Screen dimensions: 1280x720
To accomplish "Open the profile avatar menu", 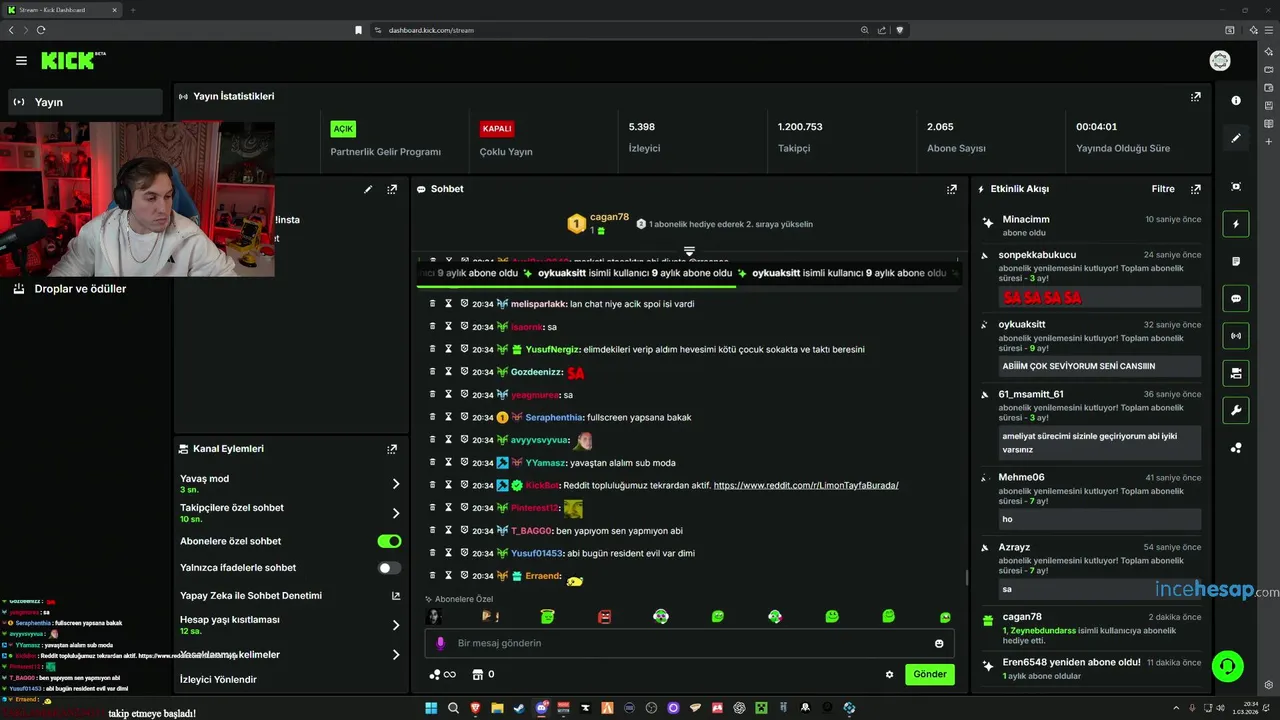I will pos(1220,61).
